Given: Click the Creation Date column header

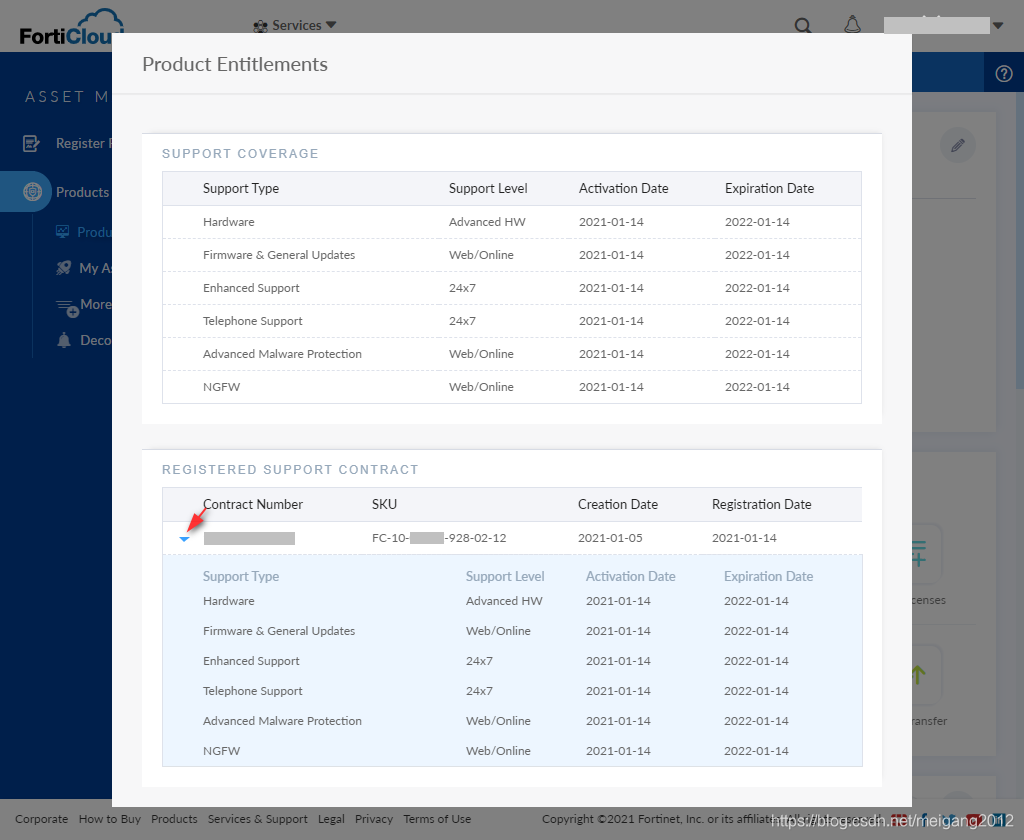Looking at the screenshot, I should (x=618, y=504).
